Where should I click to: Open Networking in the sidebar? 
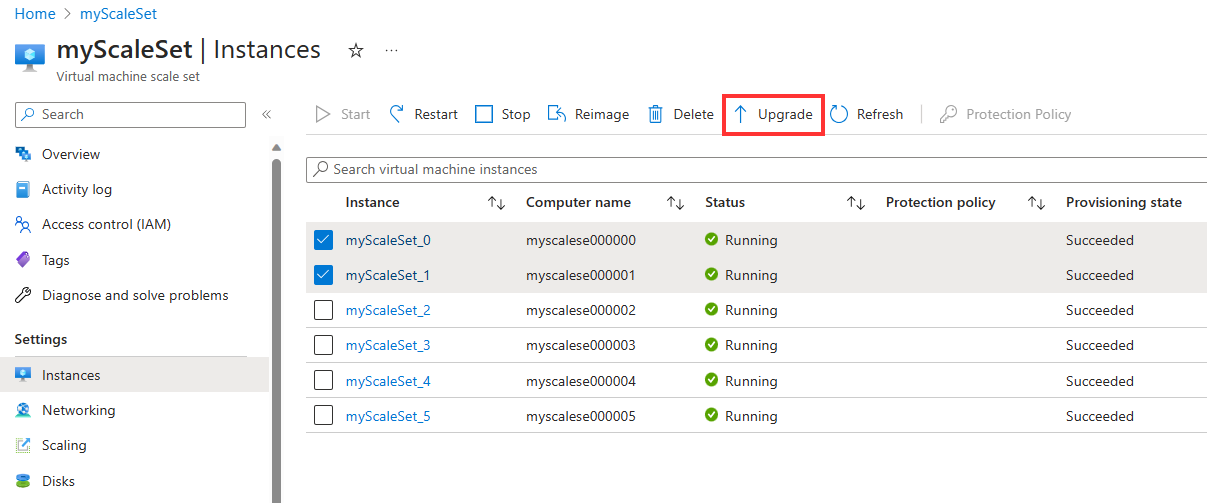(x=78, y=410)
